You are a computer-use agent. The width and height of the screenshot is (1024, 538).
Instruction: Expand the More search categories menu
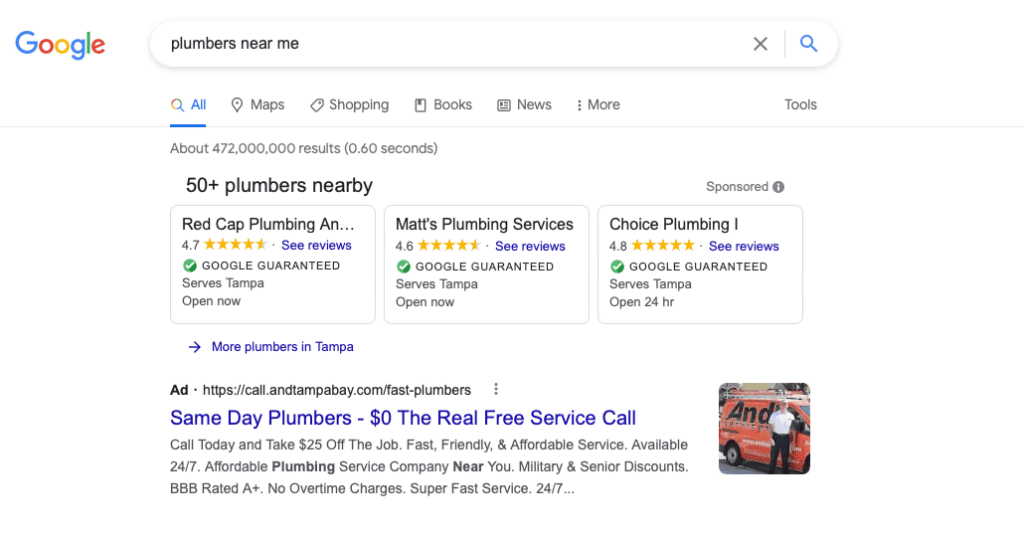click(598, 105)
